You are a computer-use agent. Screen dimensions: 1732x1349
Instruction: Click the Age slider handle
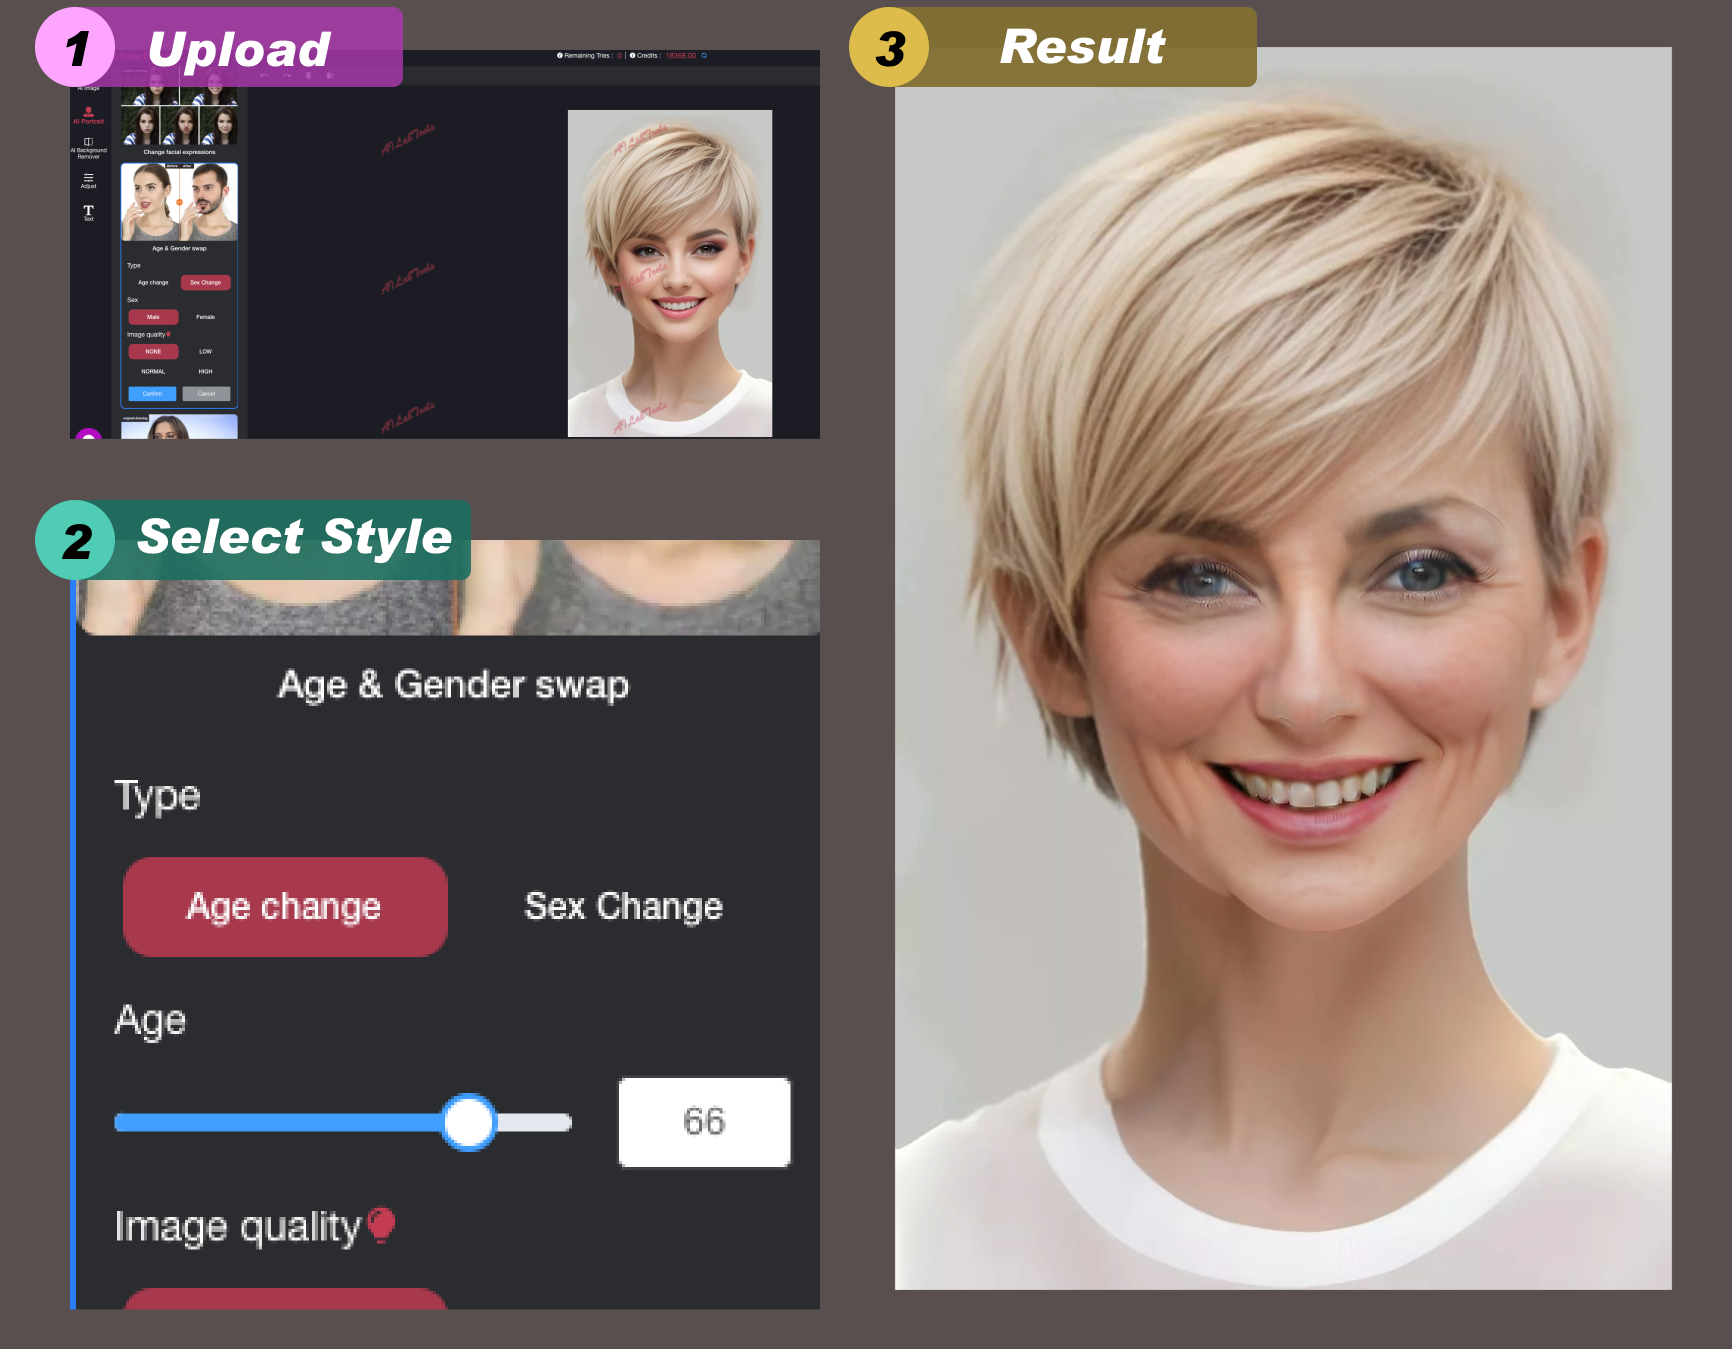click(468, 1122)
